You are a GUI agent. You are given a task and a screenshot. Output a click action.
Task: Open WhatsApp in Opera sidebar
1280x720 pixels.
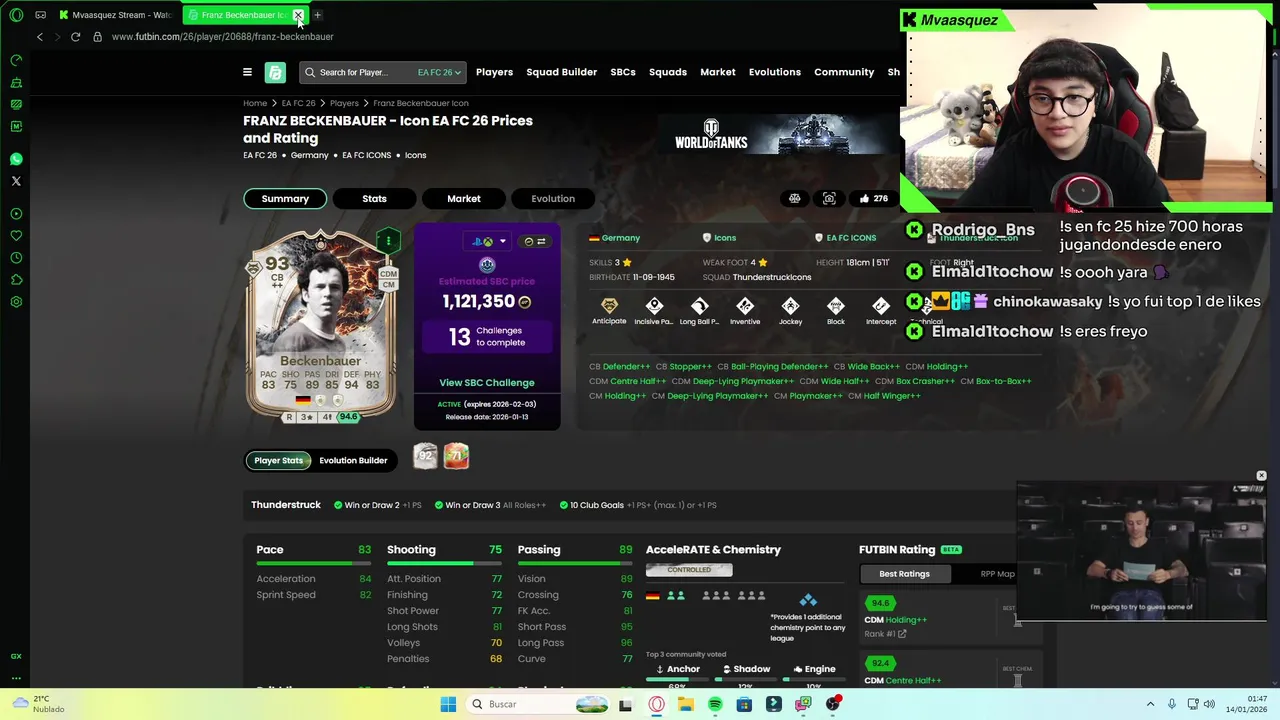pyautogui.click(x=16, y=159)
